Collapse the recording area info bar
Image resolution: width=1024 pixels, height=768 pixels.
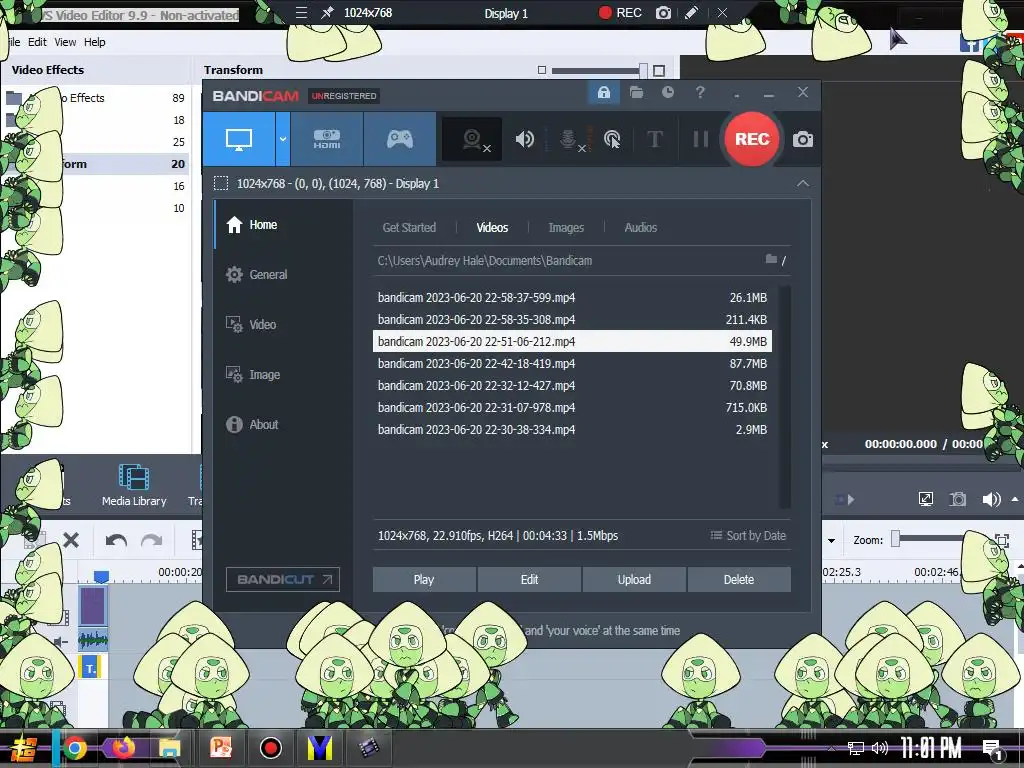tap(803, 184)
